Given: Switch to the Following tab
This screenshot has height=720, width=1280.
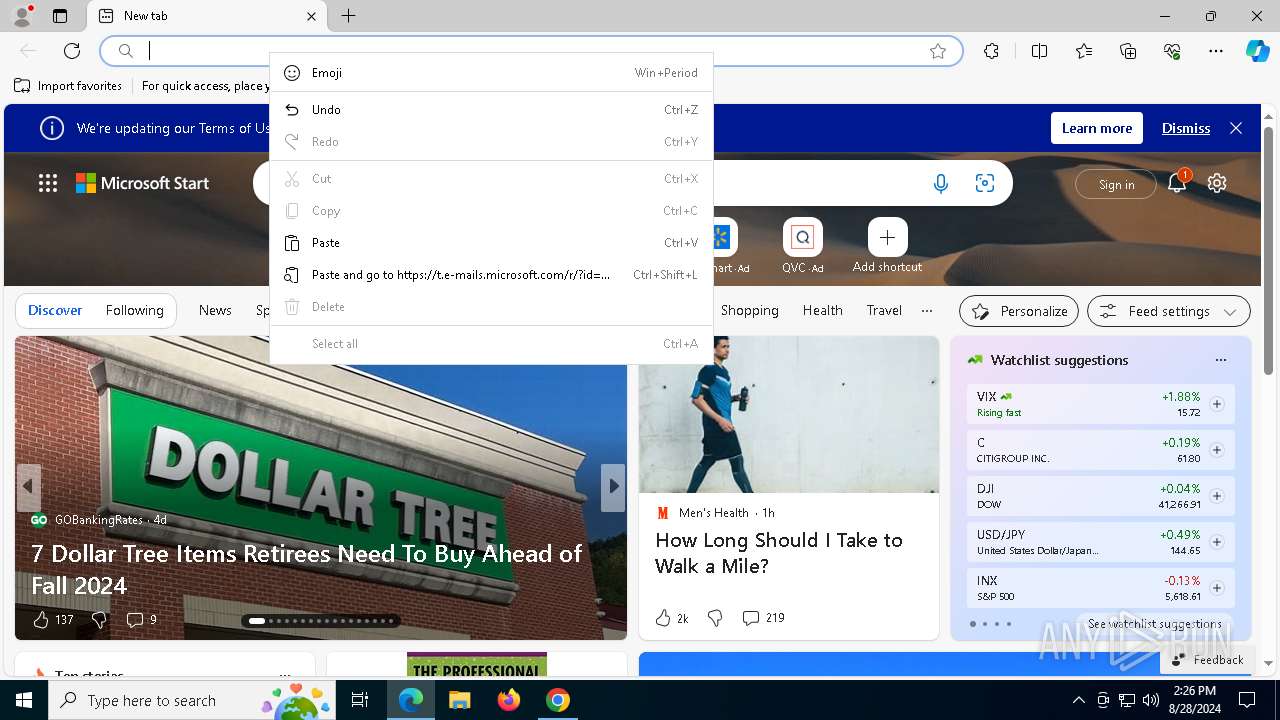Looking at the screenshot, I should (x=134, y=310).
